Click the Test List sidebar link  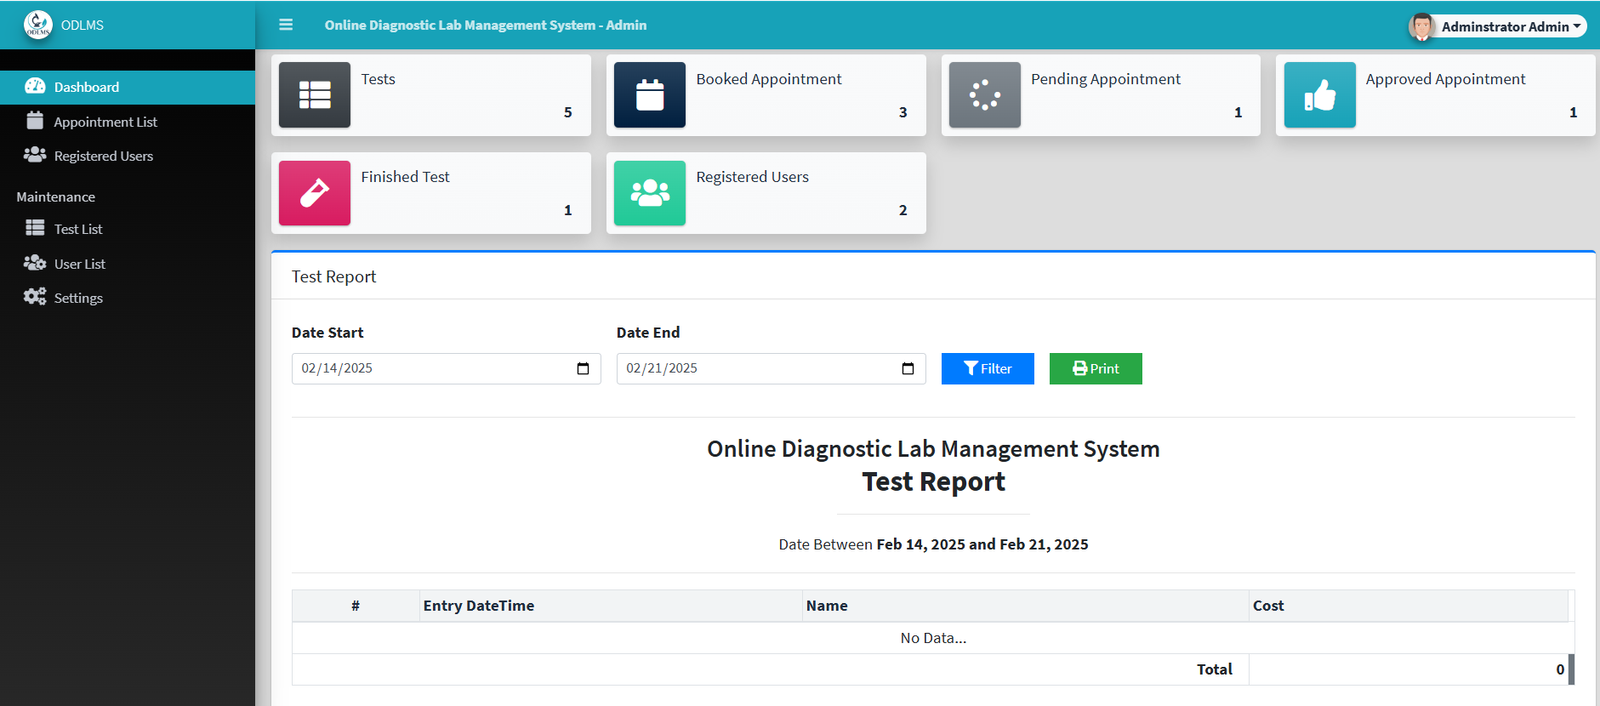[x=78, y=229]
